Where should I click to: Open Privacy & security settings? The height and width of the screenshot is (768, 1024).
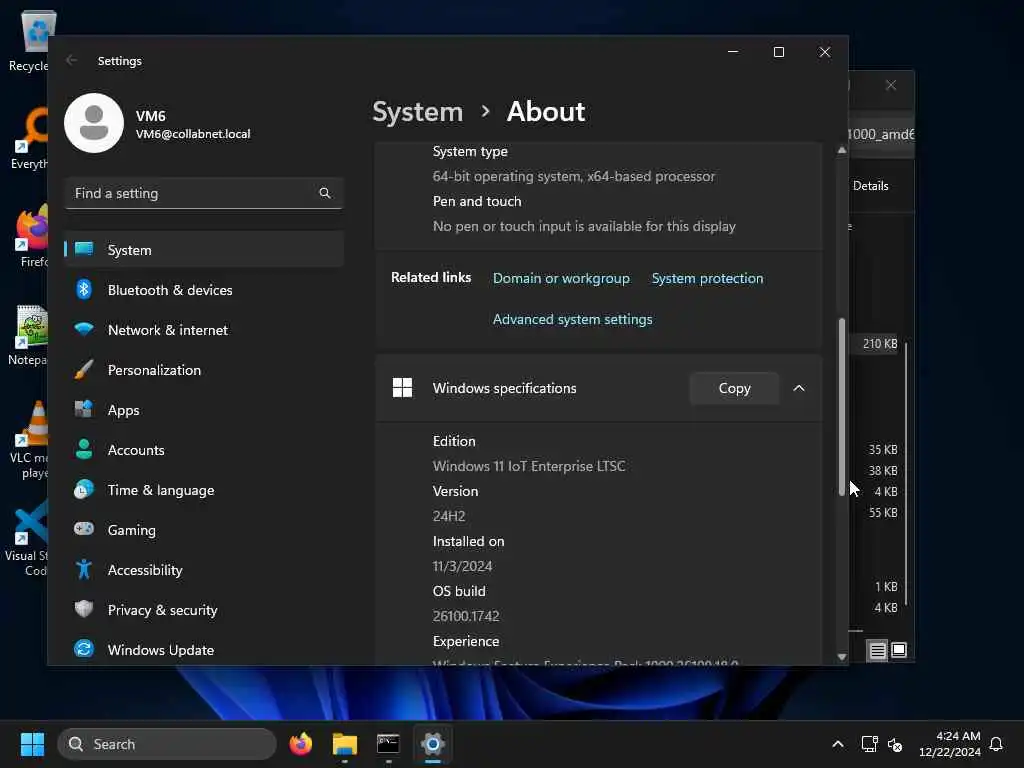(204, 610)
